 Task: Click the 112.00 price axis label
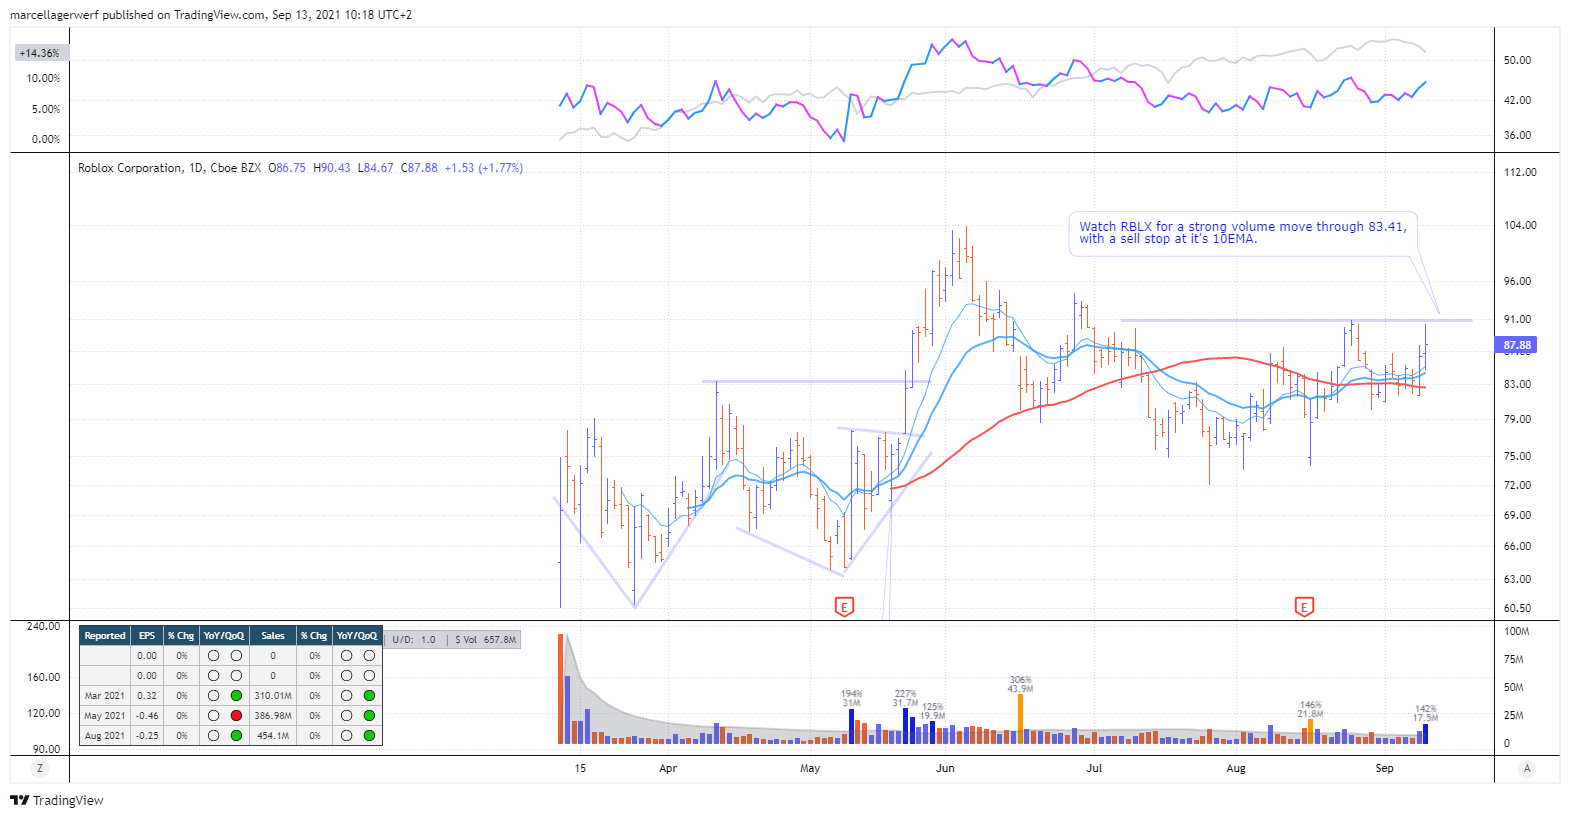click(1520, 172)
